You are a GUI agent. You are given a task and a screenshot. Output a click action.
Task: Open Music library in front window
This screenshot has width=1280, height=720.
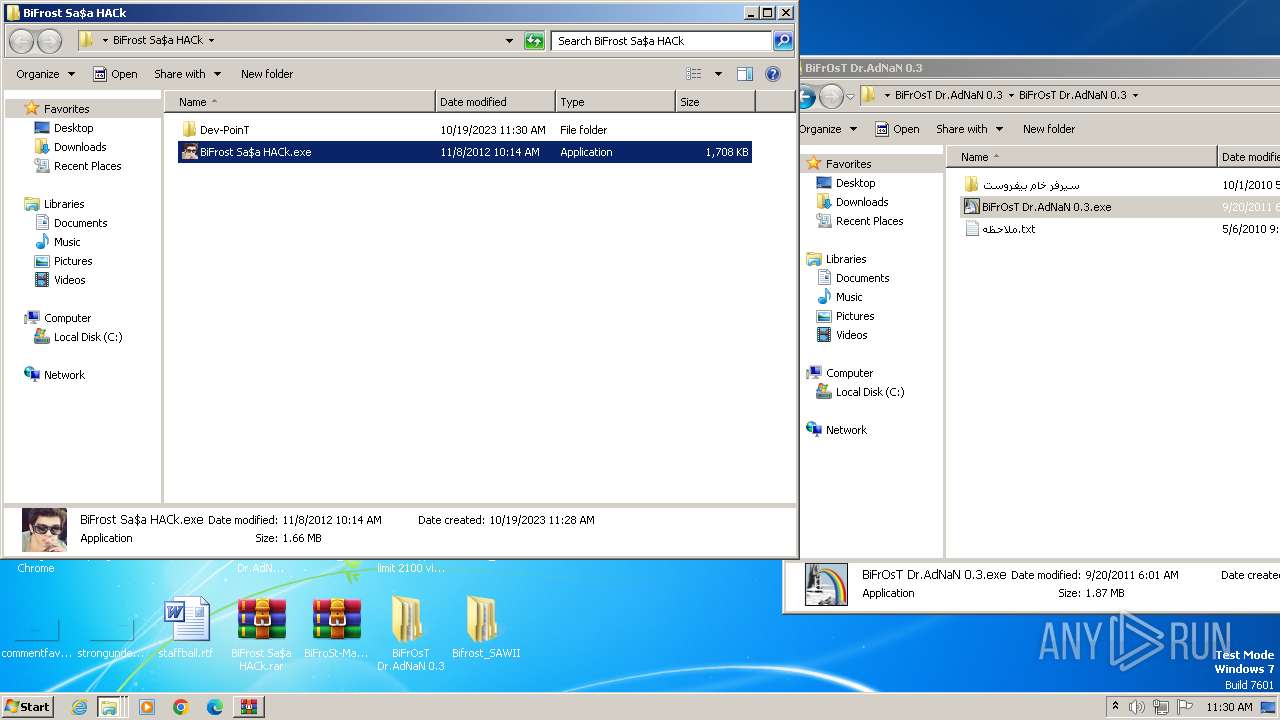coord(67,242)
